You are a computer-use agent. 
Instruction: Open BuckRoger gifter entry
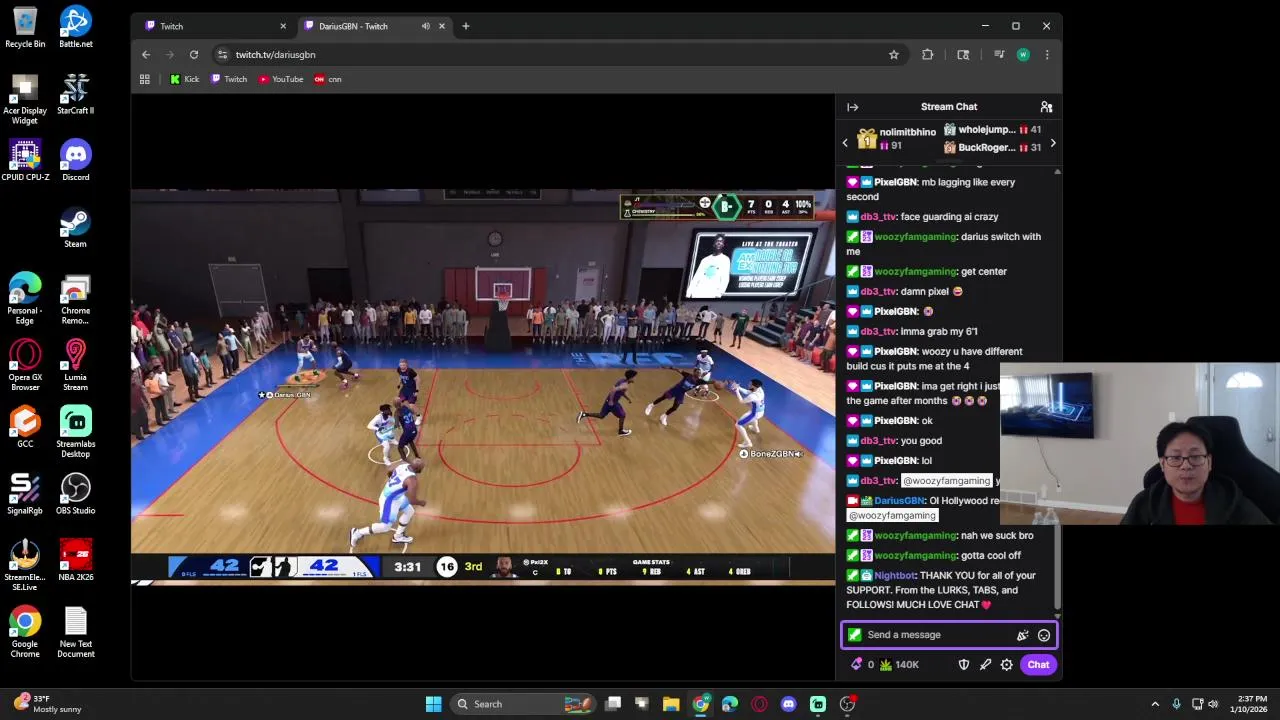coord(993,148)
